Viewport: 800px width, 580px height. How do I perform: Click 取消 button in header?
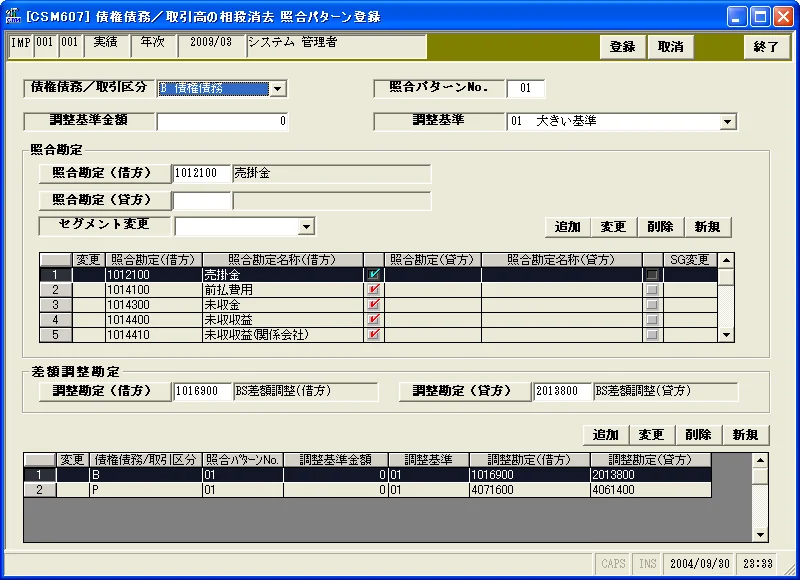coord(670,47)
